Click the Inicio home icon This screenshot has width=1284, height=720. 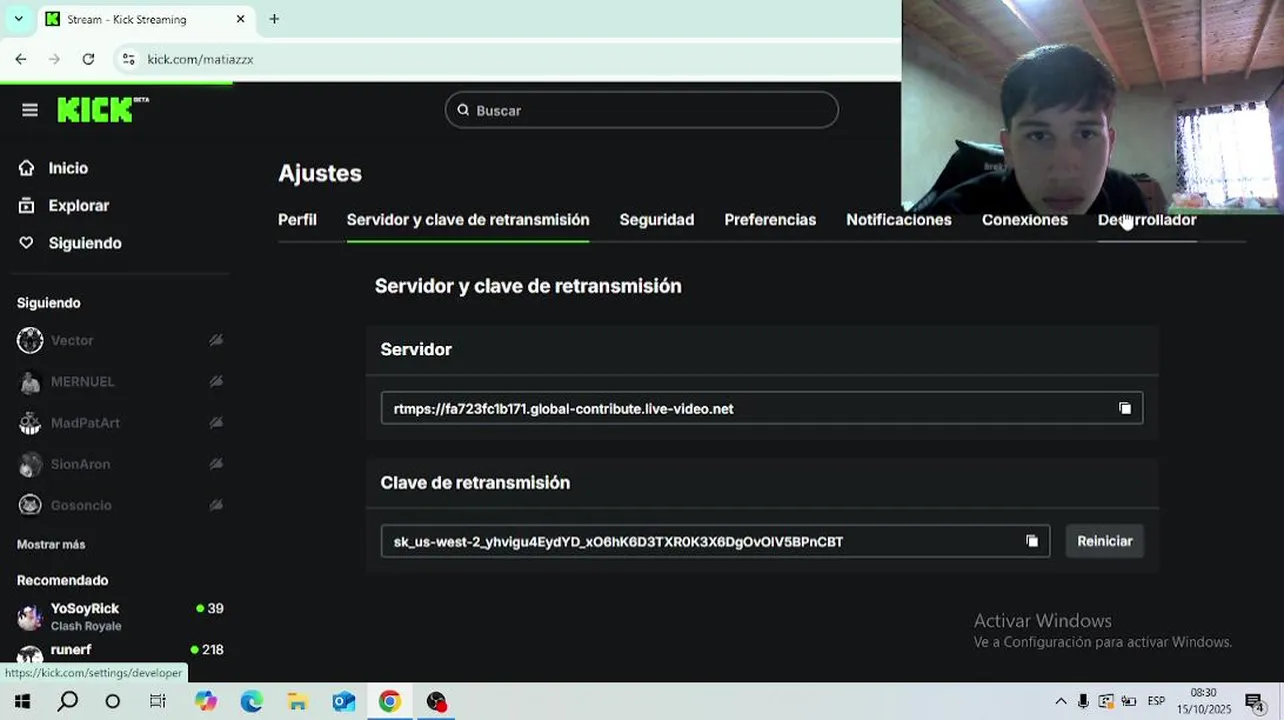pos(27,168)
